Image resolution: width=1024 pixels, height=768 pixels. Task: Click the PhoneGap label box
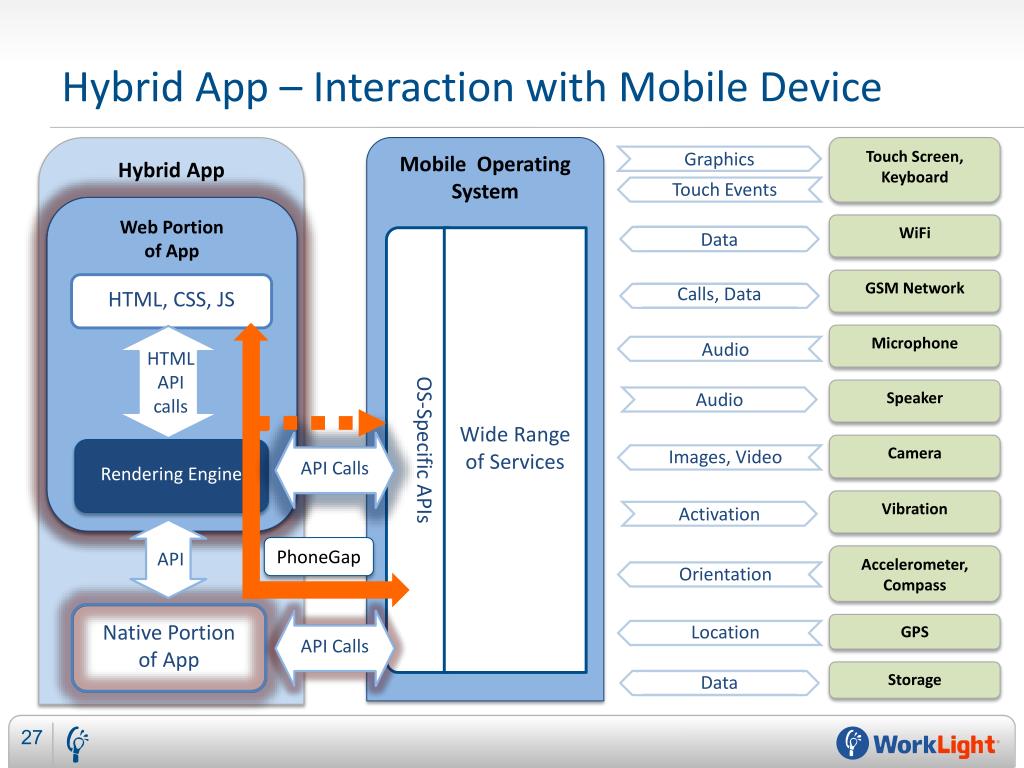point(319,557)
